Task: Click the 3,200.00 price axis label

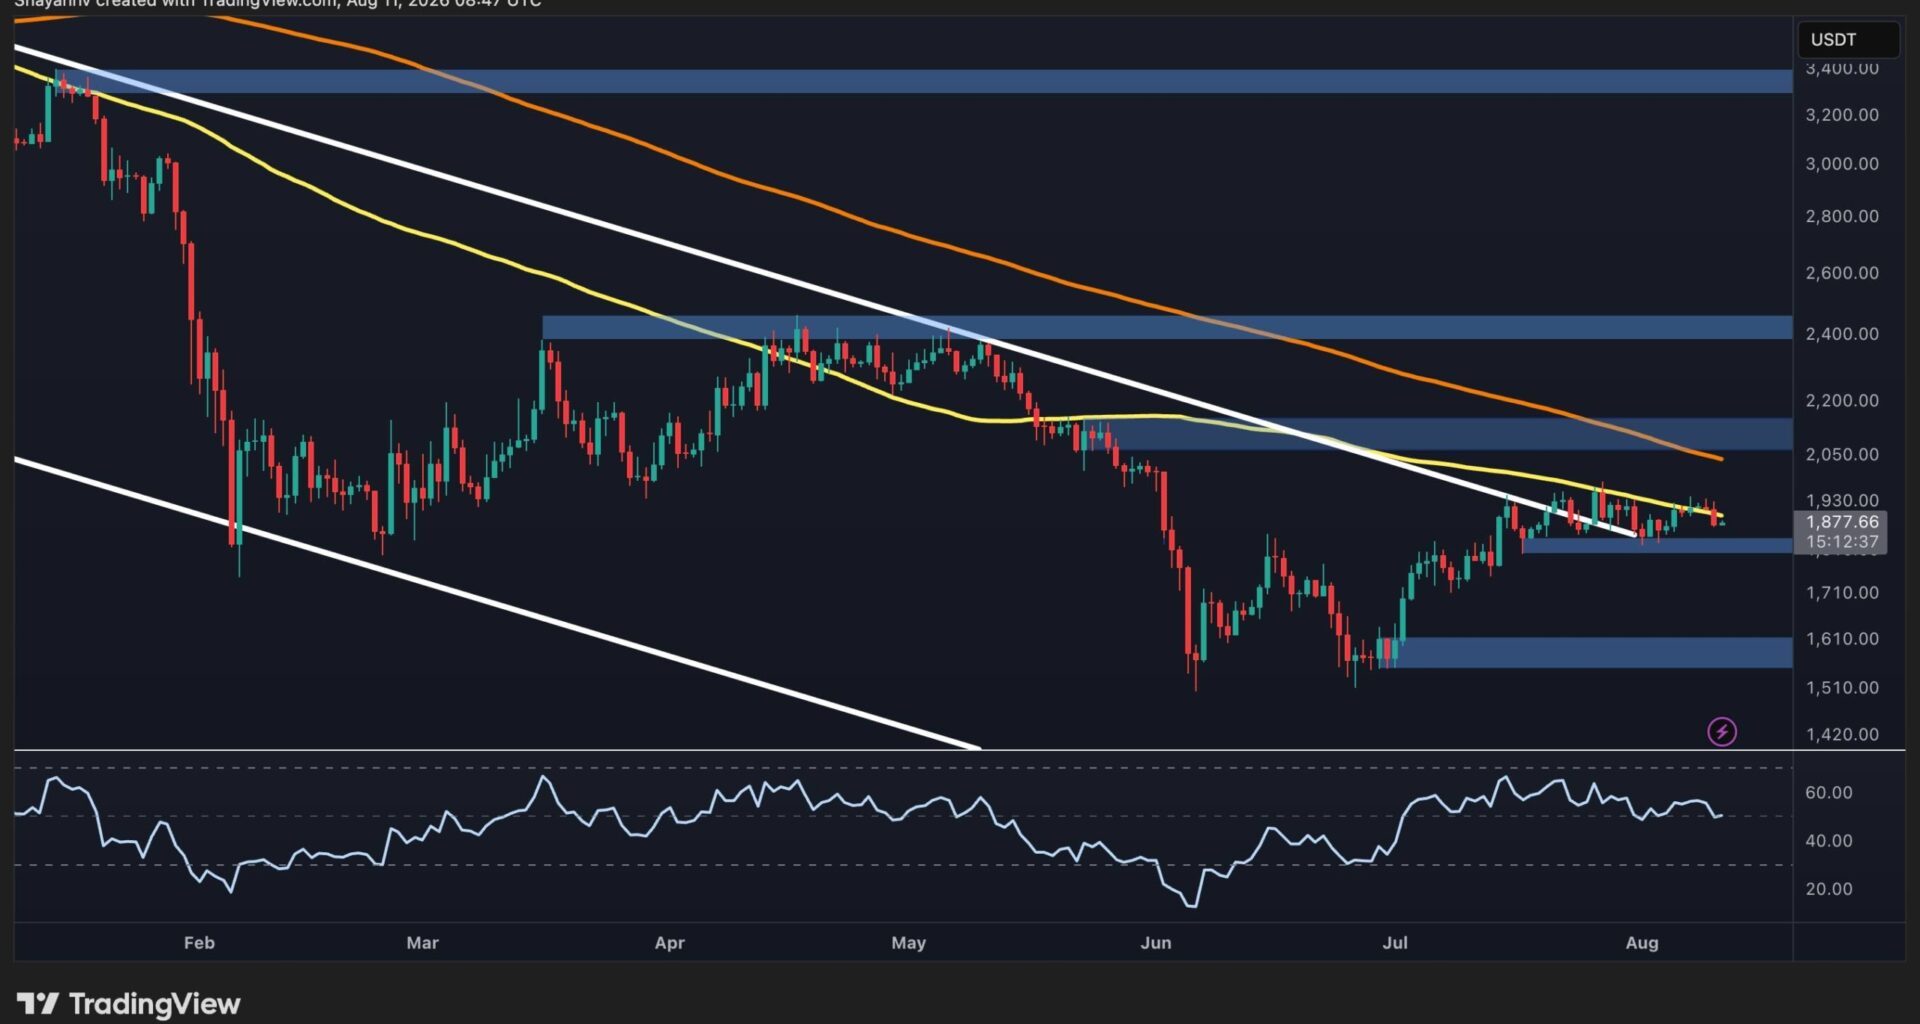Action: click(x=1841, y=115)
